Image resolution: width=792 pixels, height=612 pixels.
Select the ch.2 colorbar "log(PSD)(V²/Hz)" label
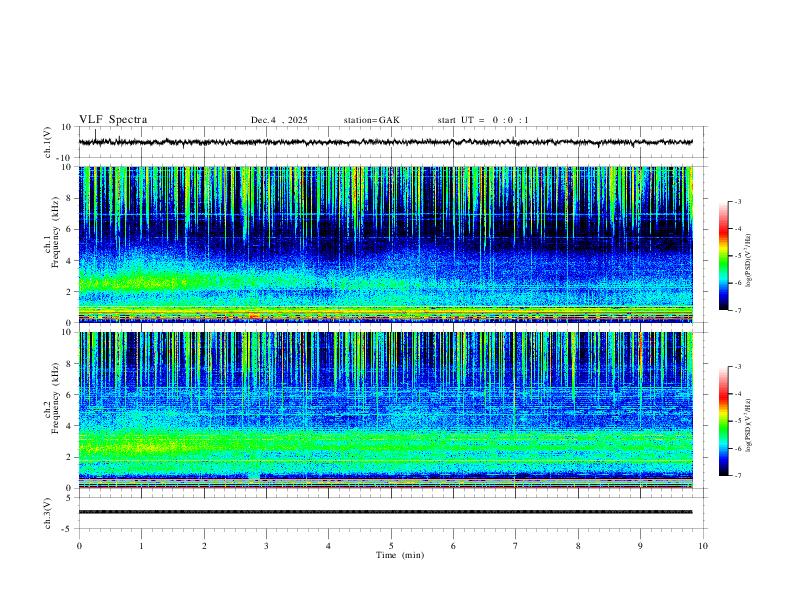click(748, 425)
